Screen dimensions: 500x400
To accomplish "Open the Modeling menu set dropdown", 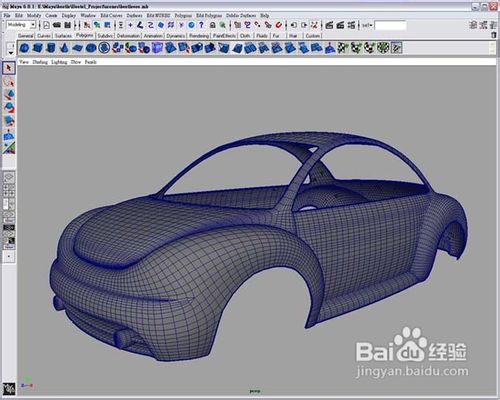I will (x=21, y=25).
